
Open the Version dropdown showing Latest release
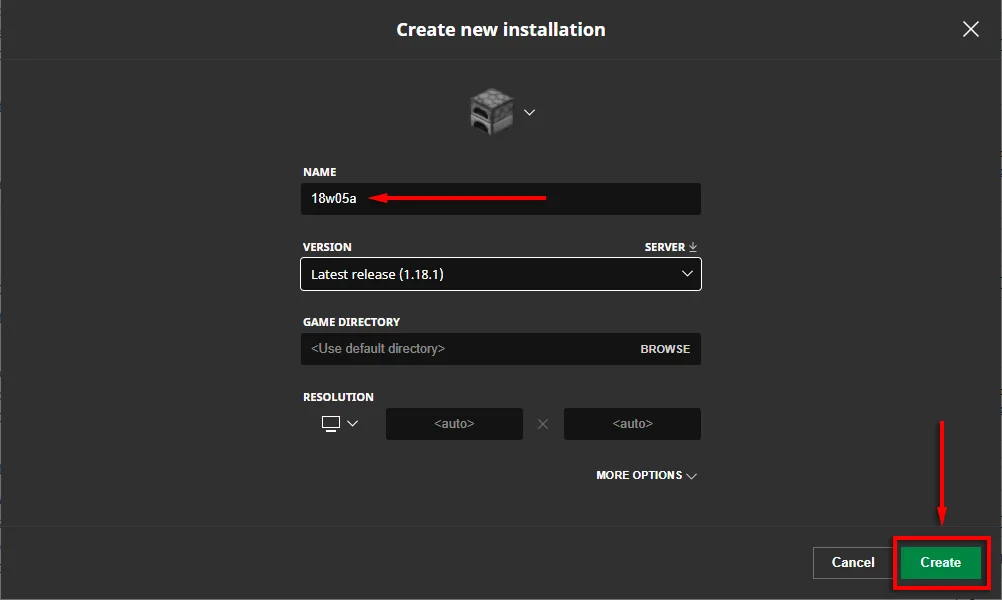501,274
